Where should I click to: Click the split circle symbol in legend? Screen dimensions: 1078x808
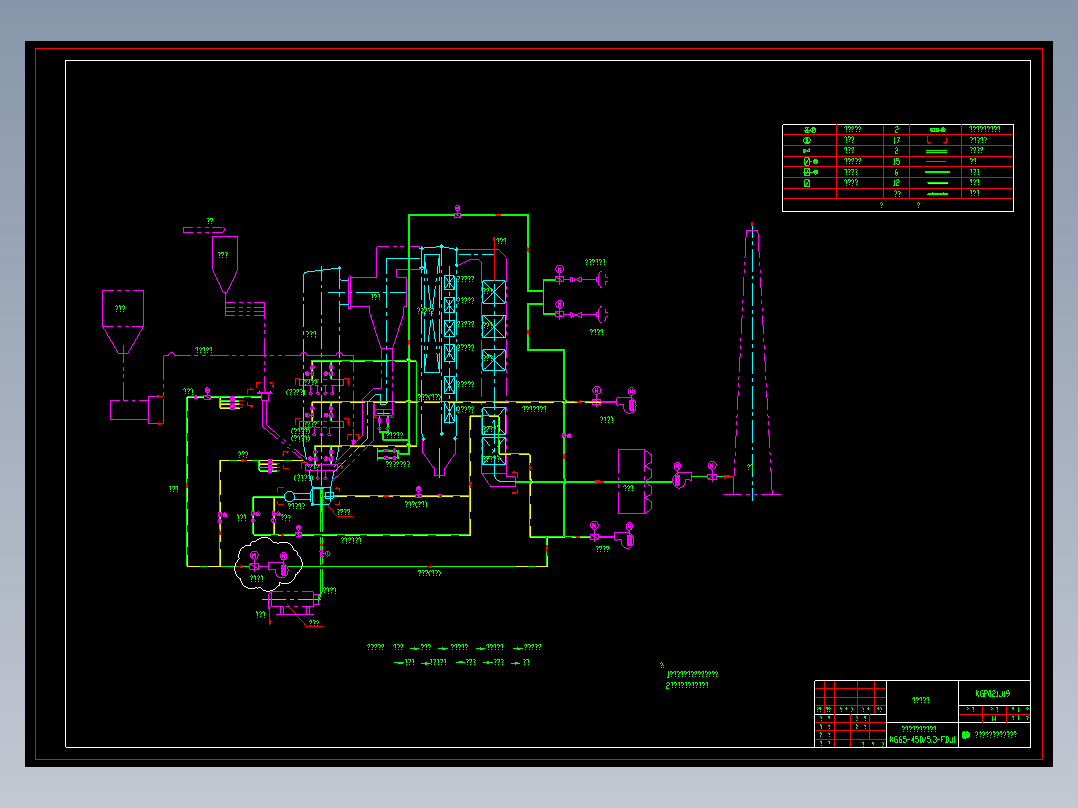pyautogui.click(x=807, y=140)
